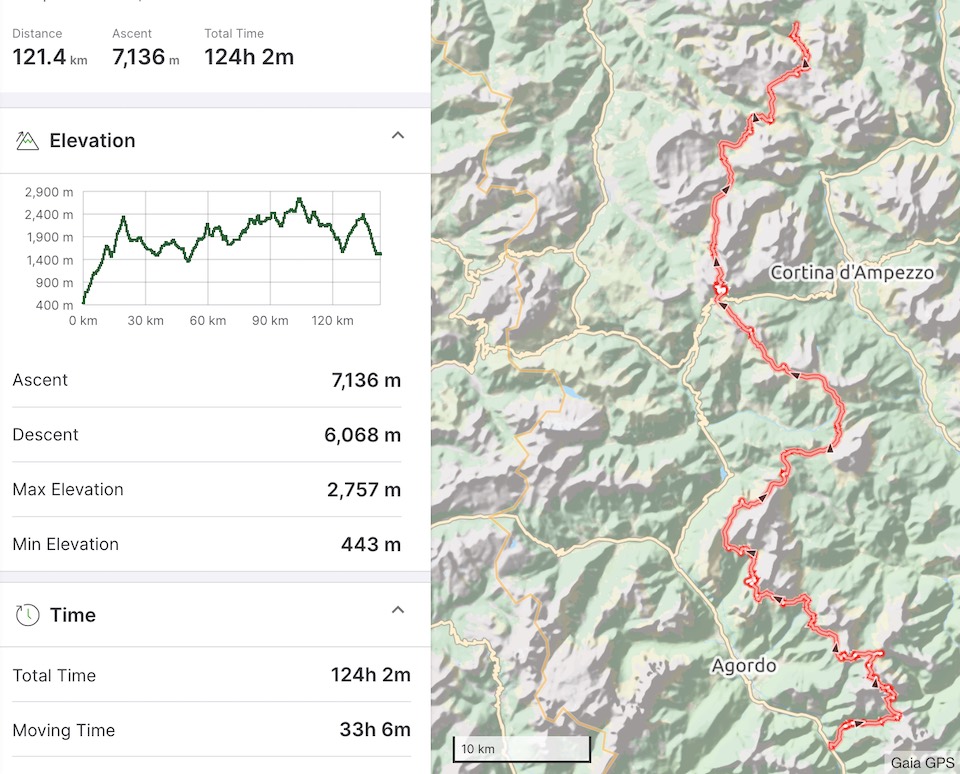The height and width of the screenshot is (774, 960).
Task: Click the route's northern start point
Action: (797, 24)
